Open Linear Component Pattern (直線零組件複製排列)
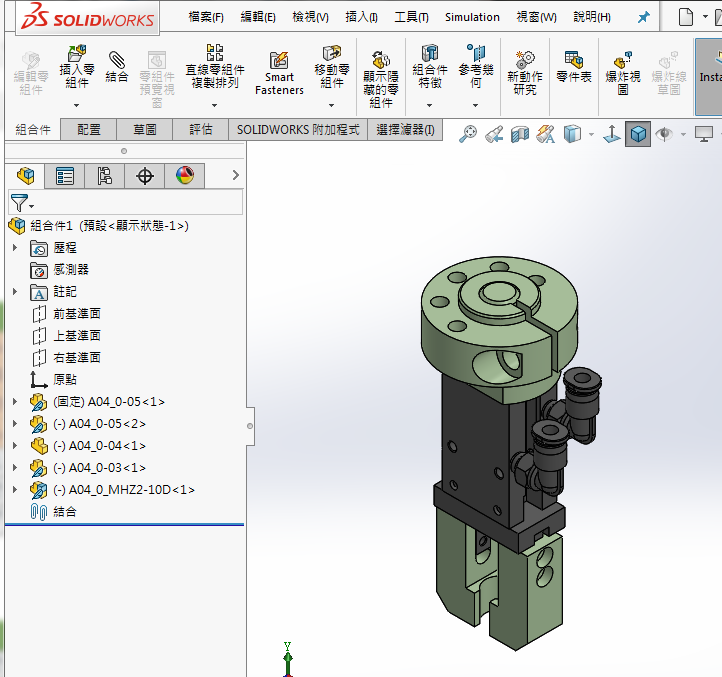 click(x=215, y=66)
